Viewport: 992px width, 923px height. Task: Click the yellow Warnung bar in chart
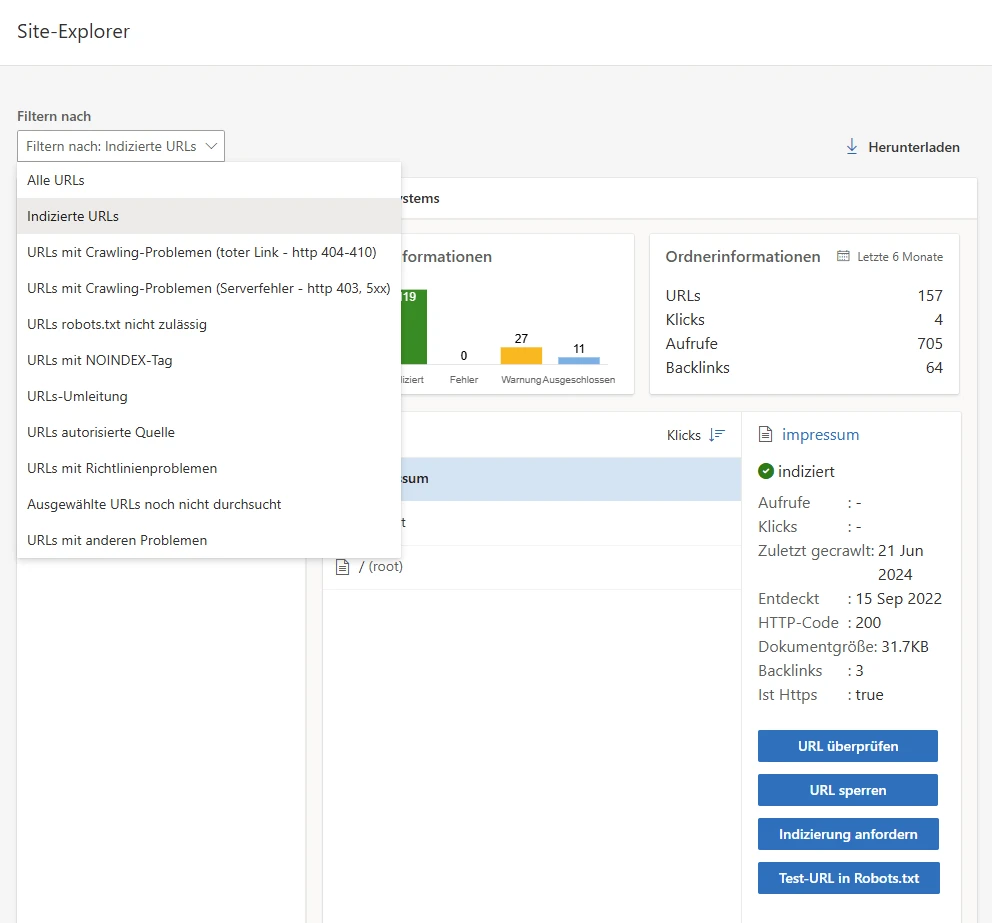click(x=521, y=356)
